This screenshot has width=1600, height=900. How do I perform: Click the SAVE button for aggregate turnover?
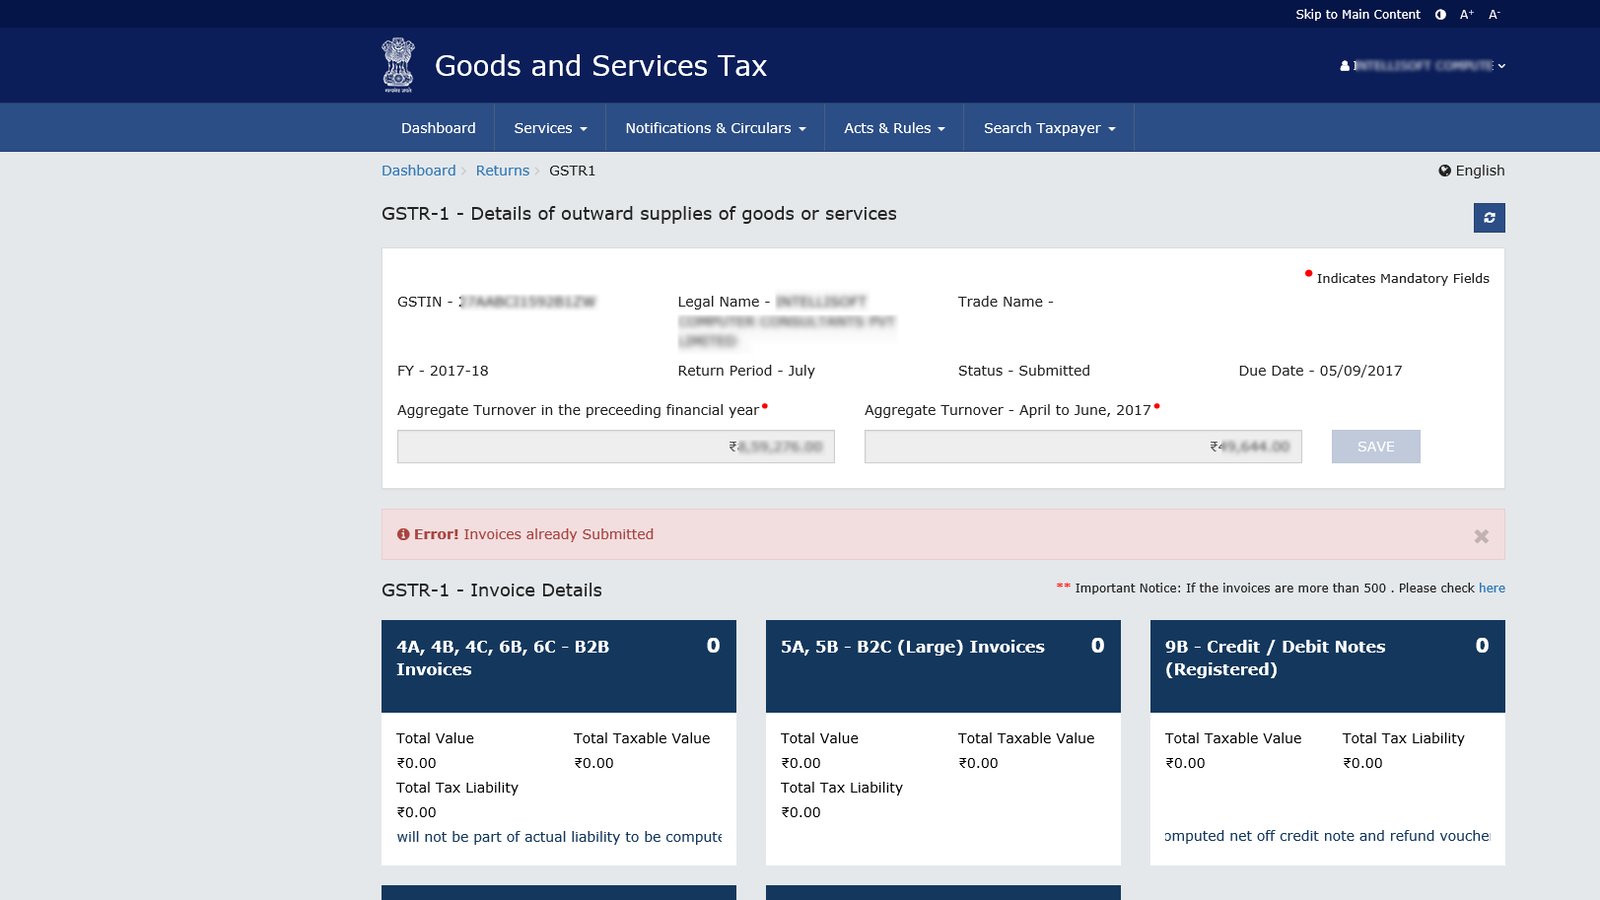[x=1375, y=446]
